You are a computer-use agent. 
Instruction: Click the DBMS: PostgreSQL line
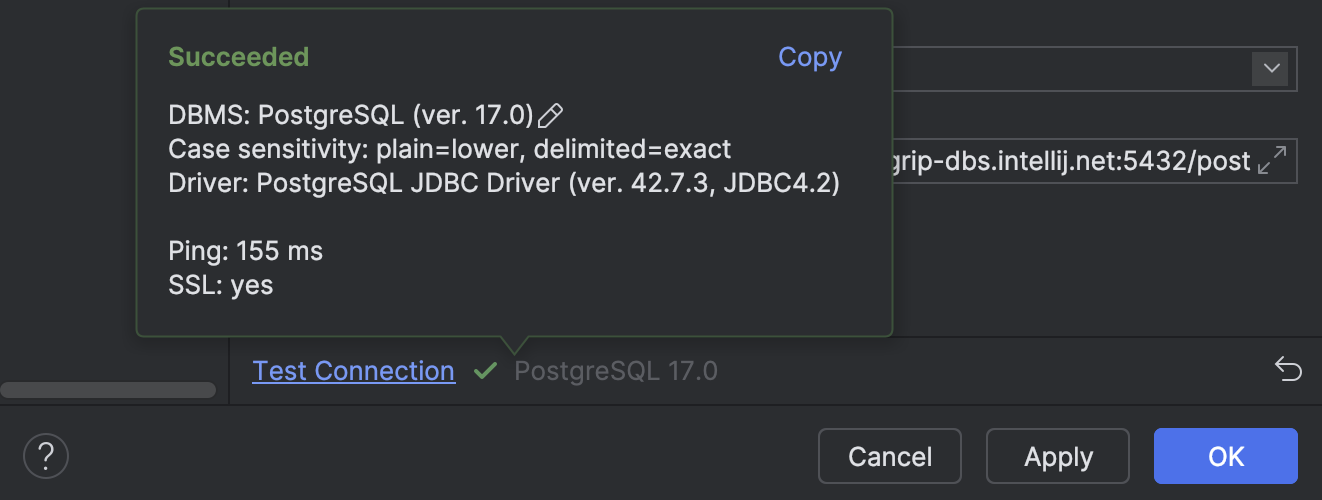click(350, 115)
